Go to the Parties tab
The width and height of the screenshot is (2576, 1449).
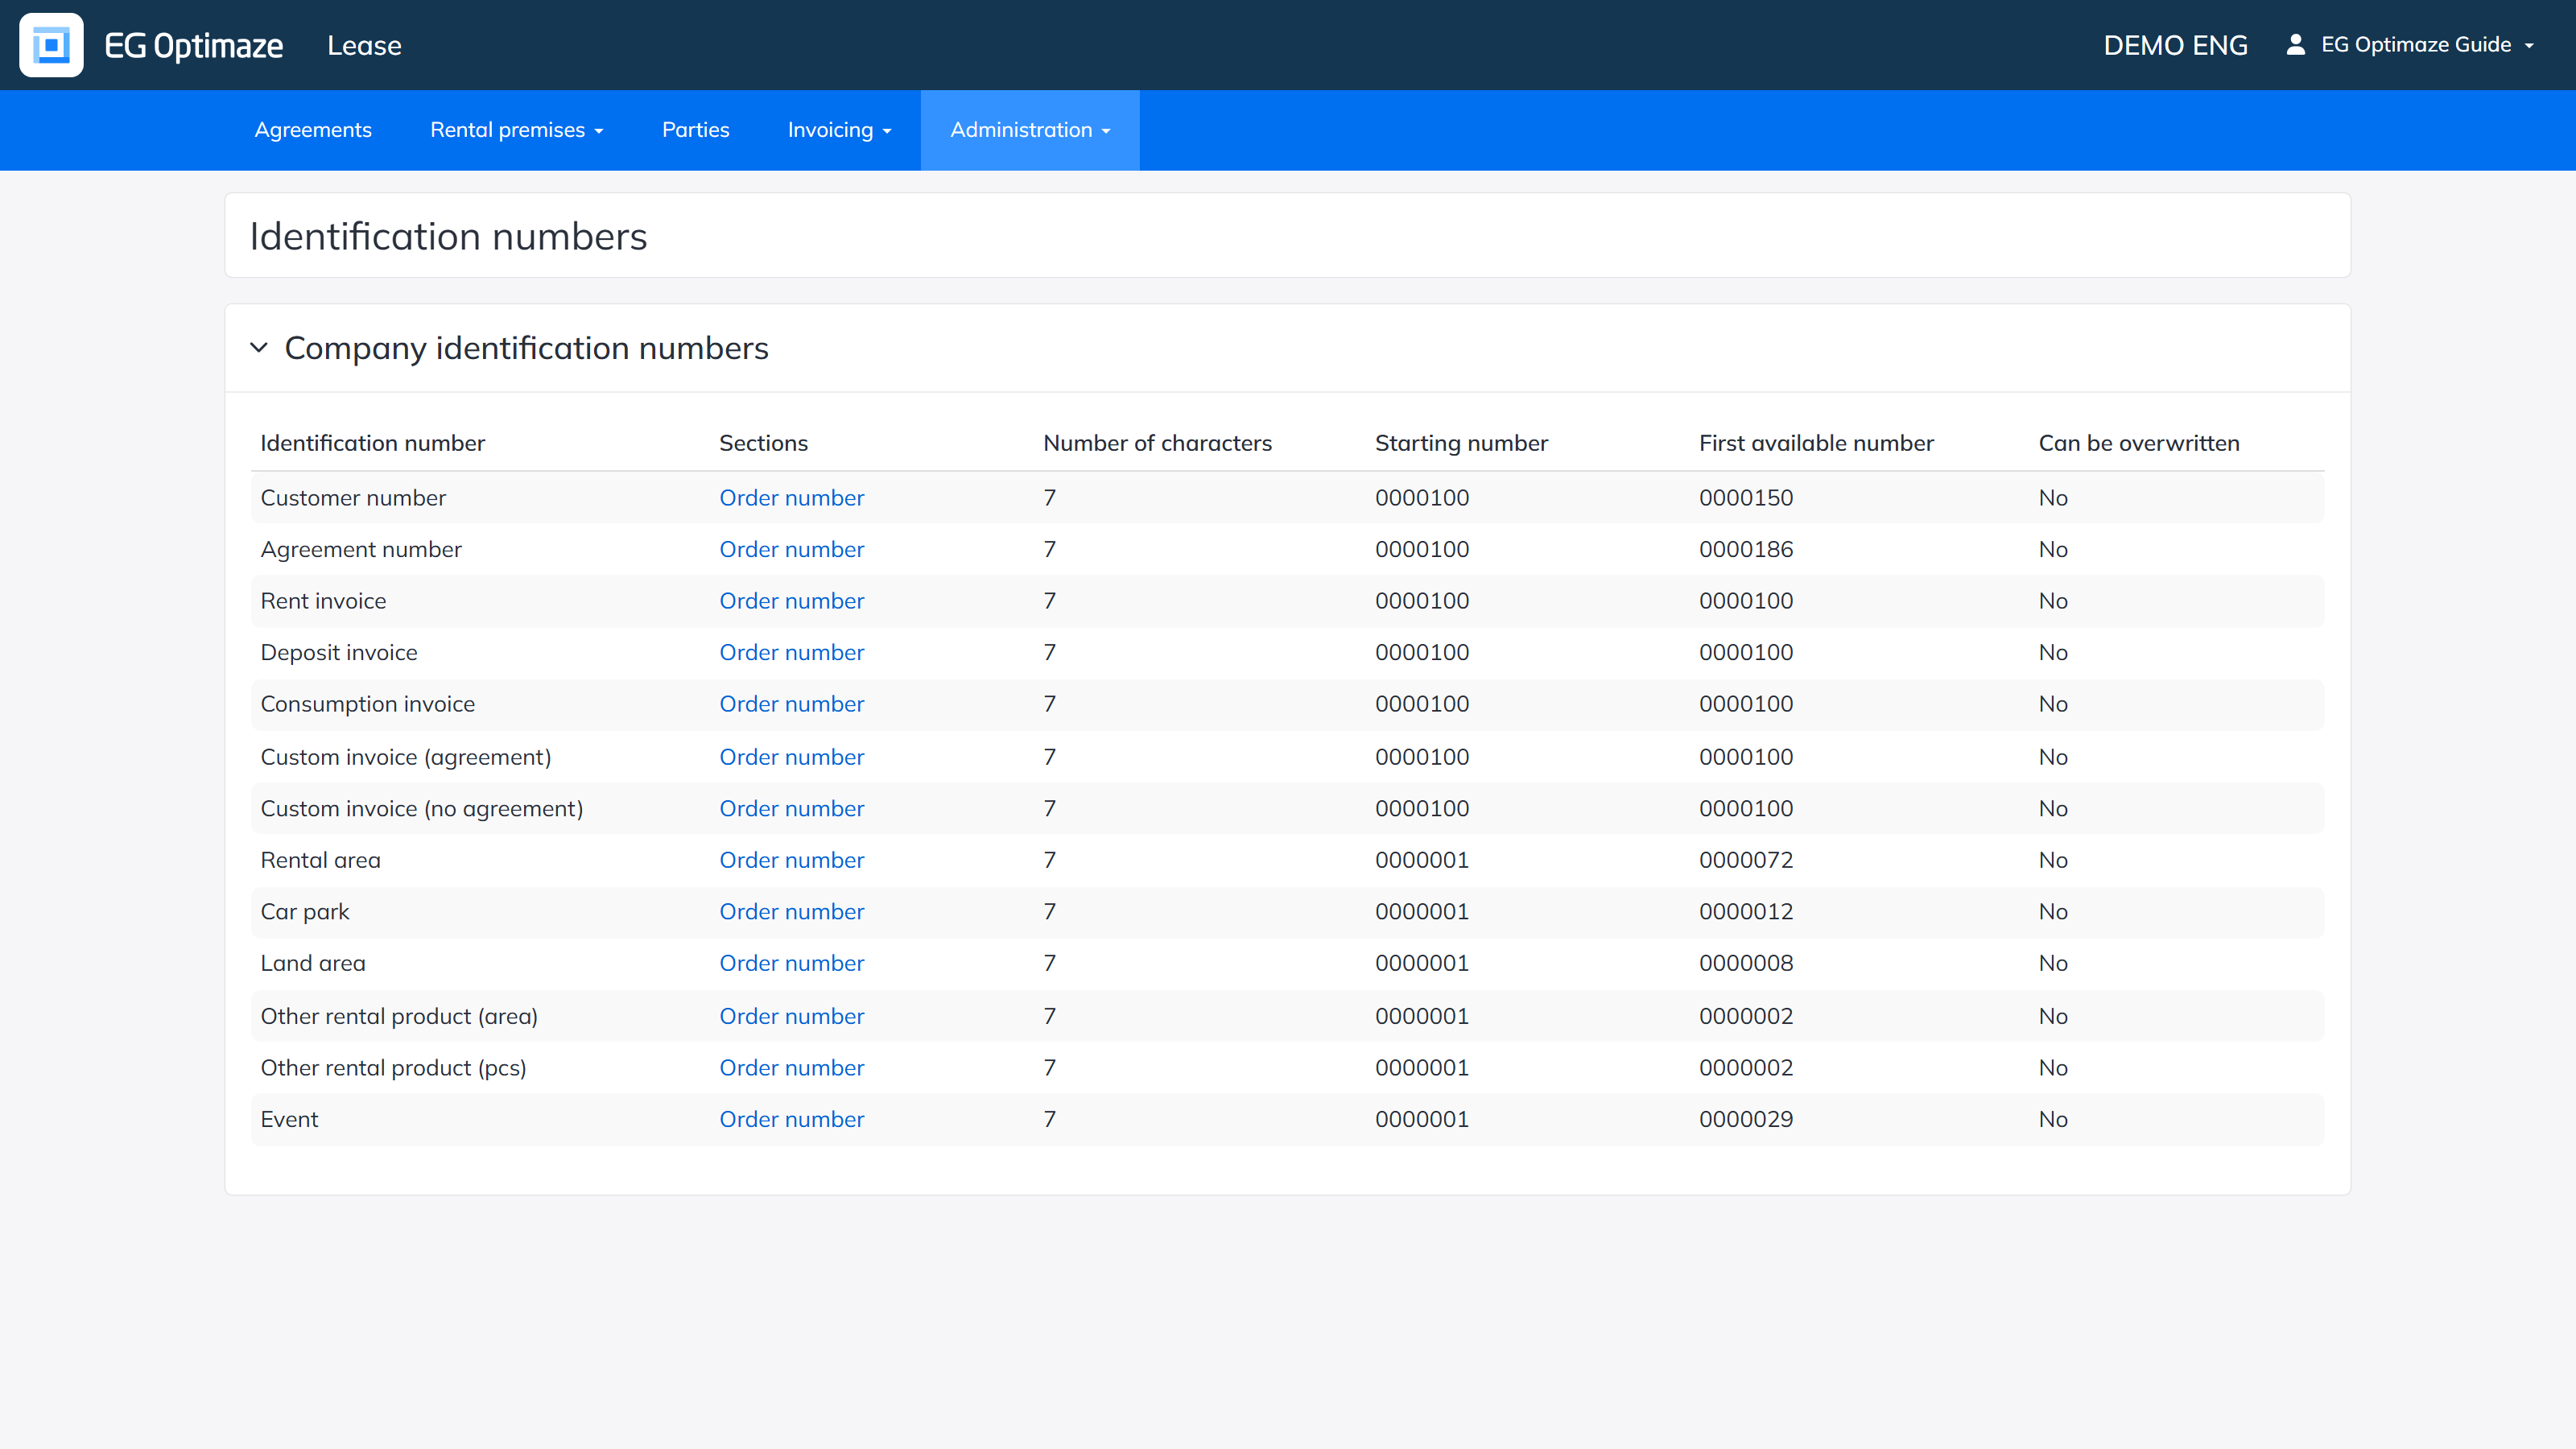click(x=696, y=130)
